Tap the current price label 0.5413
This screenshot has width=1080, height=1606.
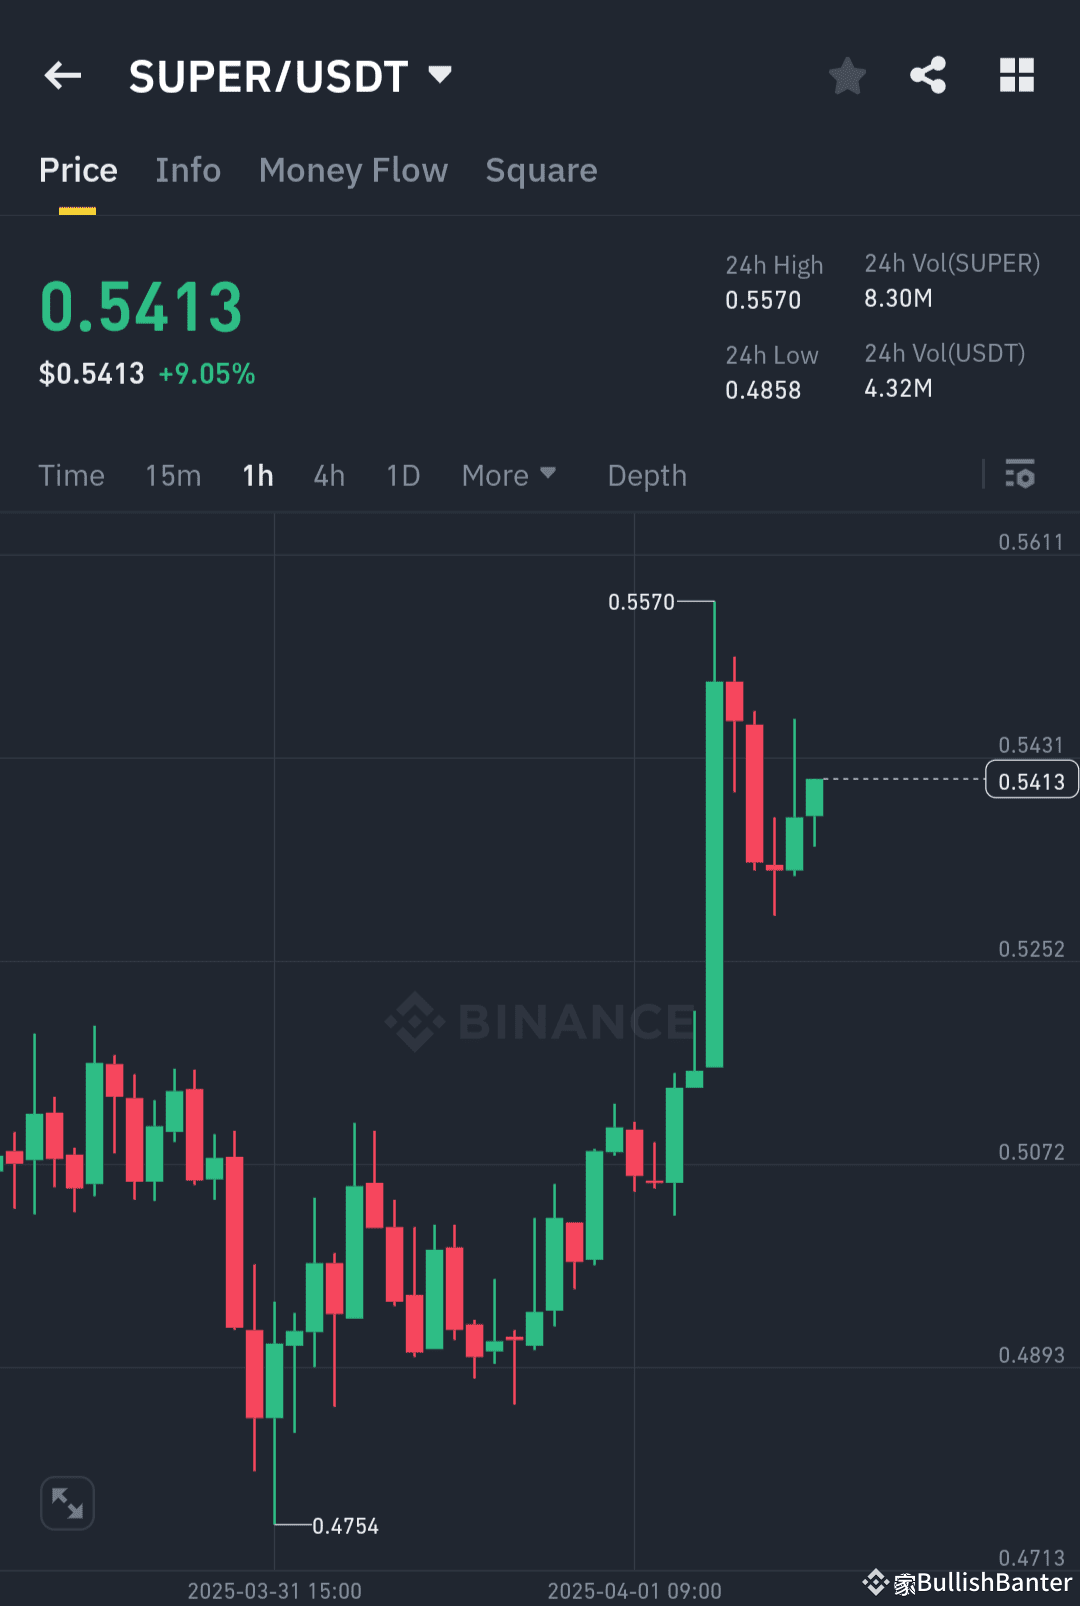tap(1031, 780)
